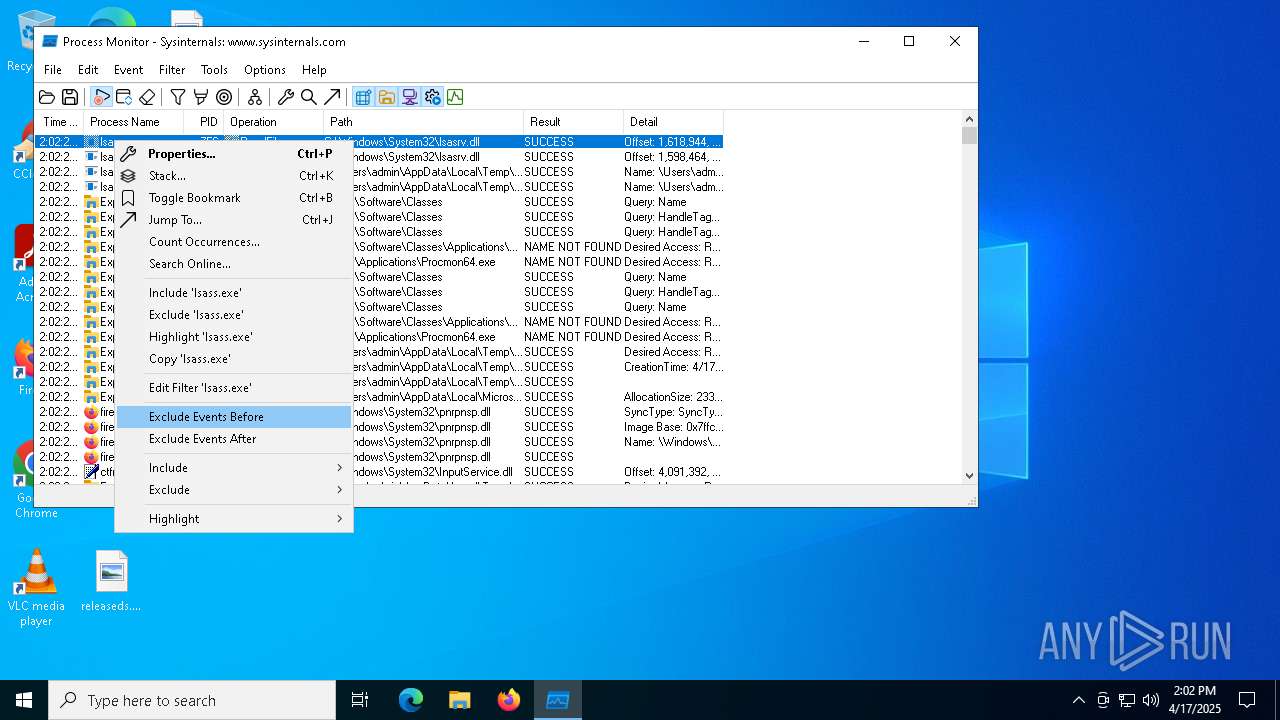This screenshot has height=720, width=1280.
Task: Choose Stack... in the context menu
Action: click(233, 176)
